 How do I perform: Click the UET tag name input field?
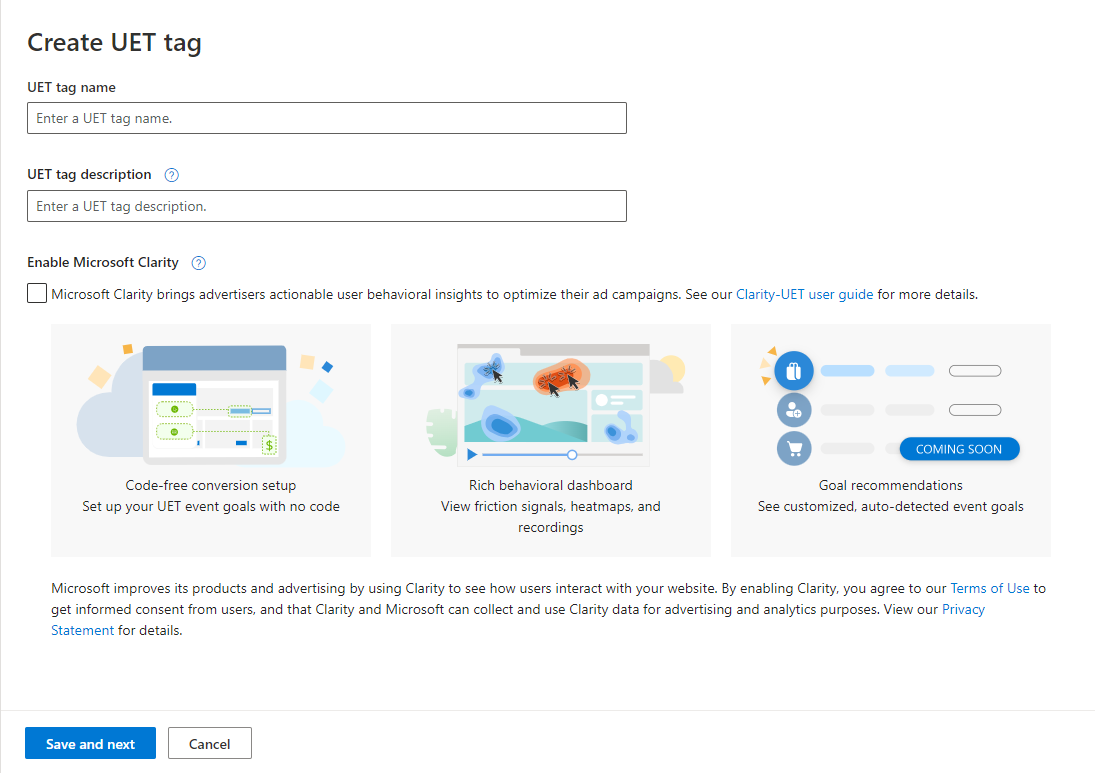(x=327, y=118)
